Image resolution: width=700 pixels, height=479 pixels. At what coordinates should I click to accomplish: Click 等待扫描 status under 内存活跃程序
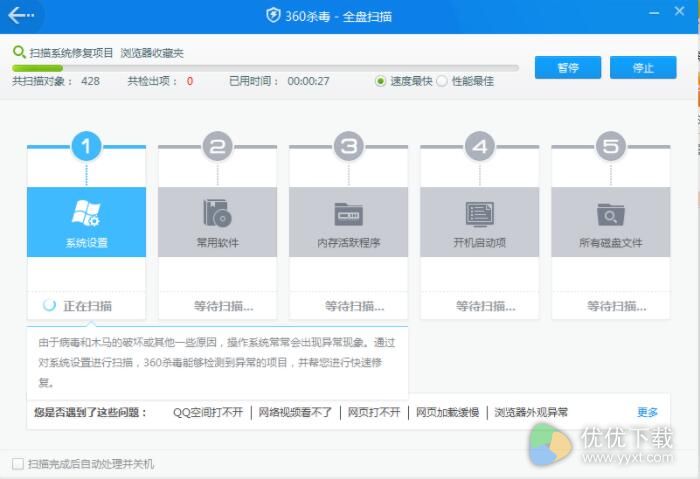pyautogui.click(x=354, y=306)
